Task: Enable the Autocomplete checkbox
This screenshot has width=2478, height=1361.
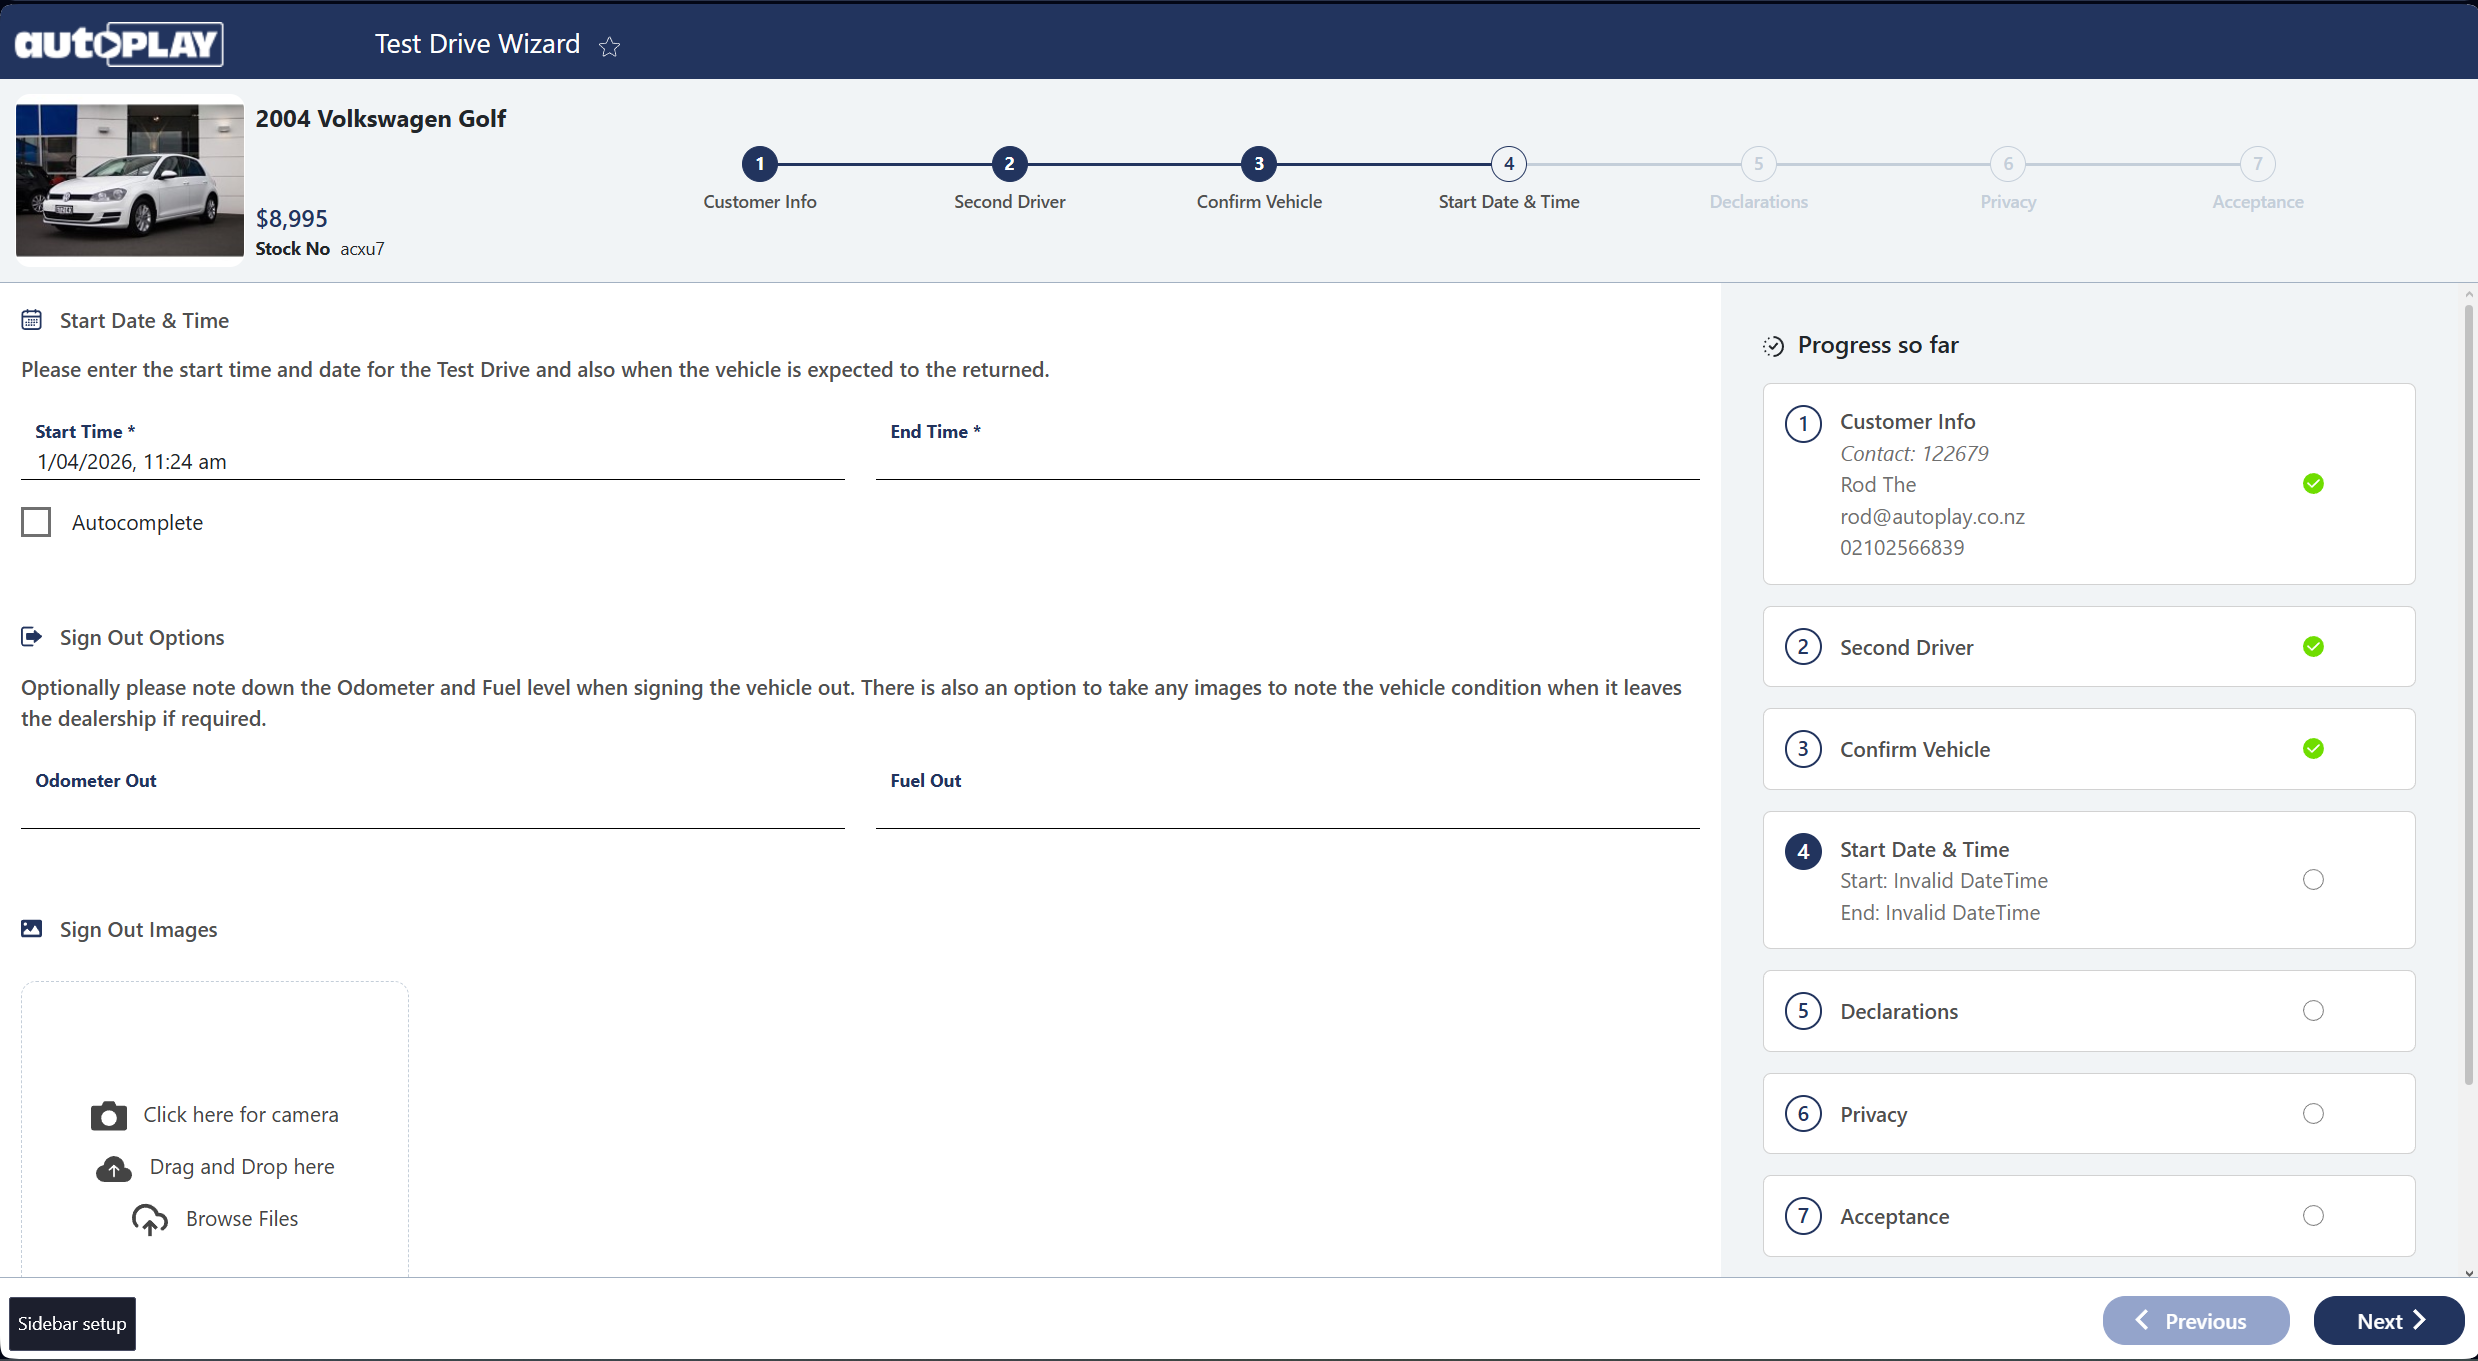Action: pos(36,522)
